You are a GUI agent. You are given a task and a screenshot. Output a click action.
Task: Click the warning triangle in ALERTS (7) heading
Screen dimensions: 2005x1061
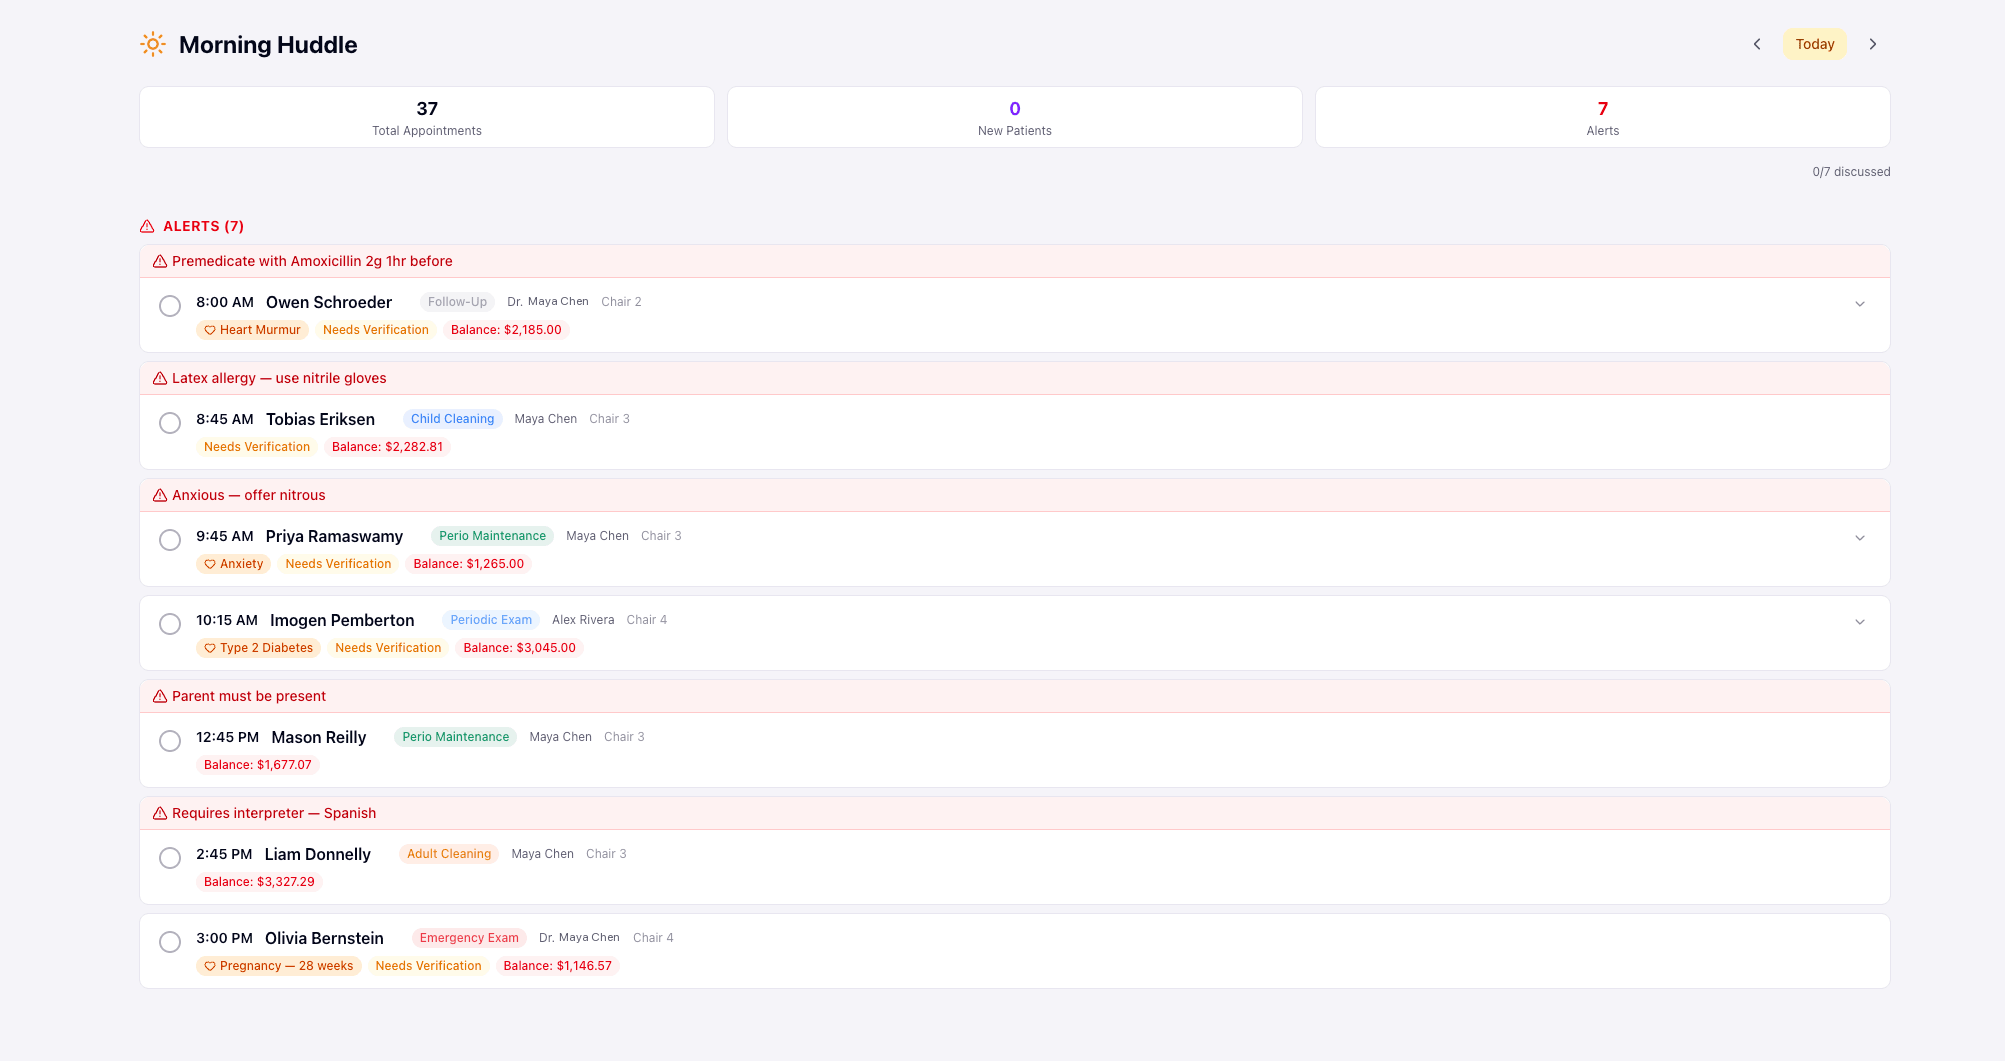(147, 226)
